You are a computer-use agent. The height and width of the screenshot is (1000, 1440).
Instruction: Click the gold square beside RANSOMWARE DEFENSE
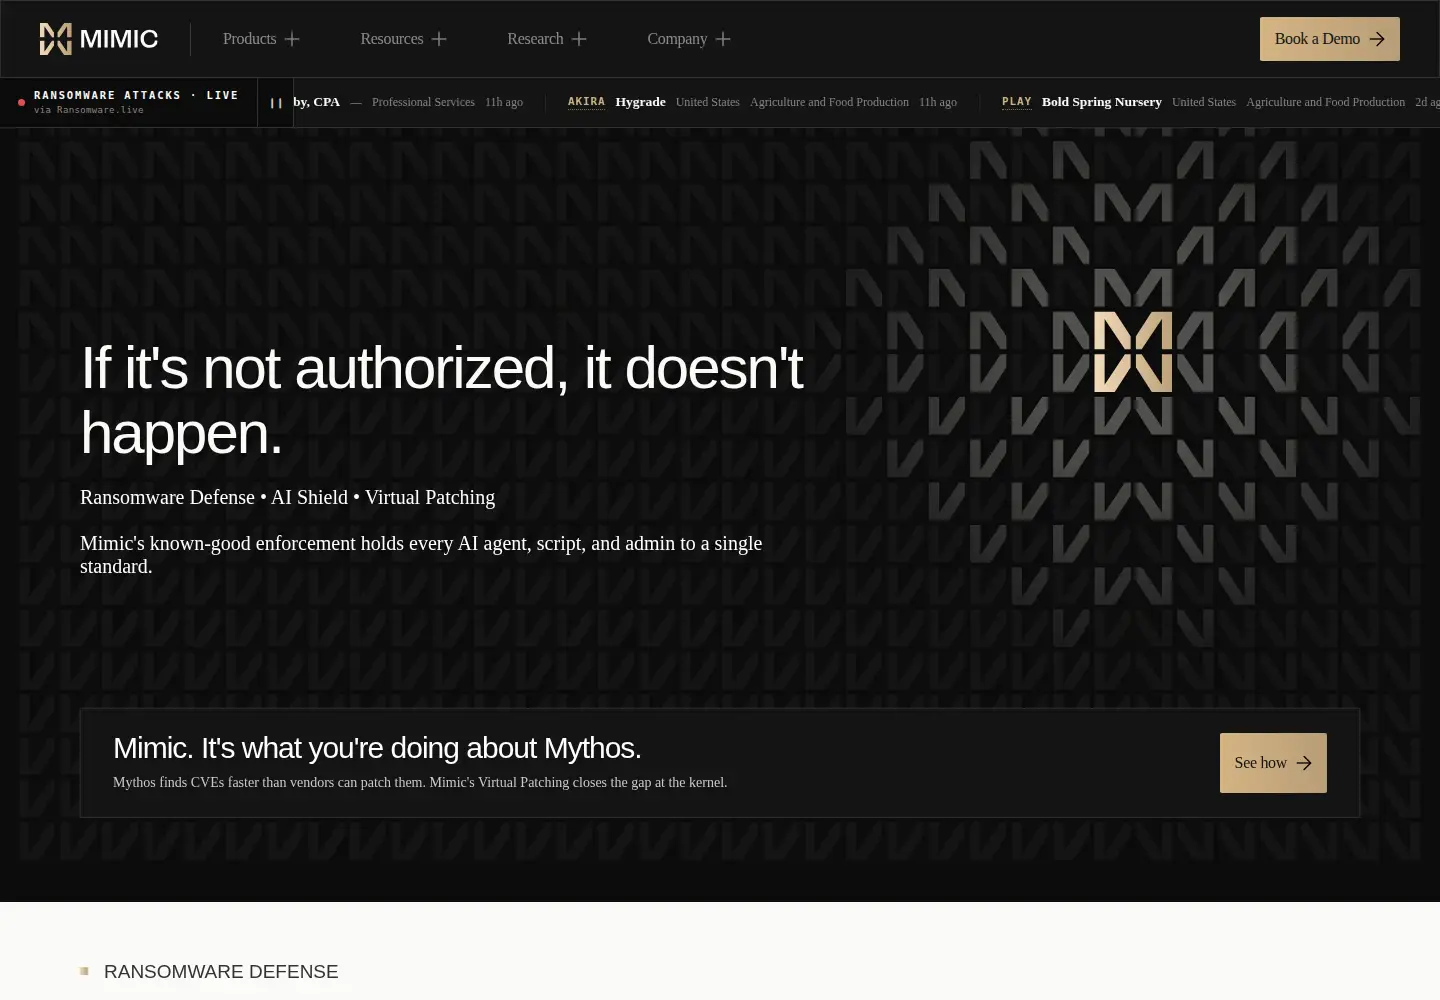pyautogui.click(x=84, y=971)
